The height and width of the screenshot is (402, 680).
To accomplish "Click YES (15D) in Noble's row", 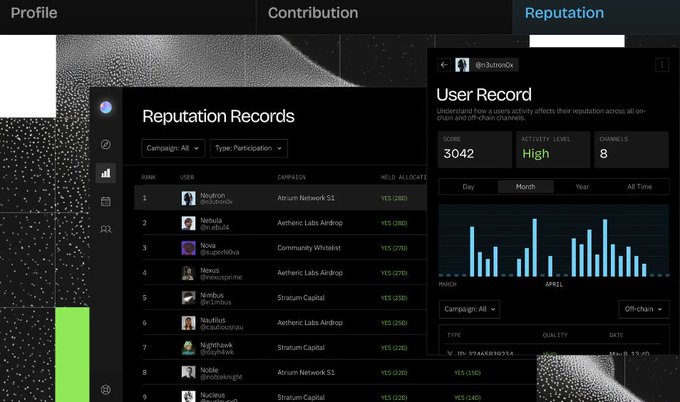I will click(467, 373).
